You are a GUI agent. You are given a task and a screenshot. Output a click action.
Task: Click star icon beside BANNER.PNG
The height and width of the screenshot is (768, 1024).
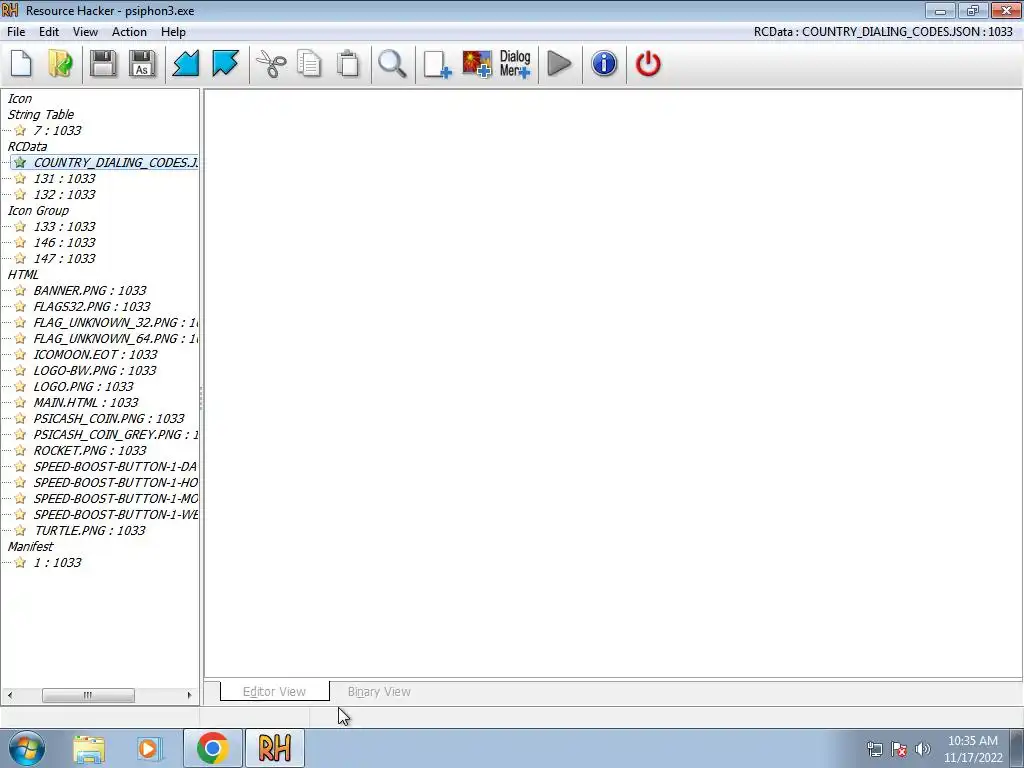point(20,291)
